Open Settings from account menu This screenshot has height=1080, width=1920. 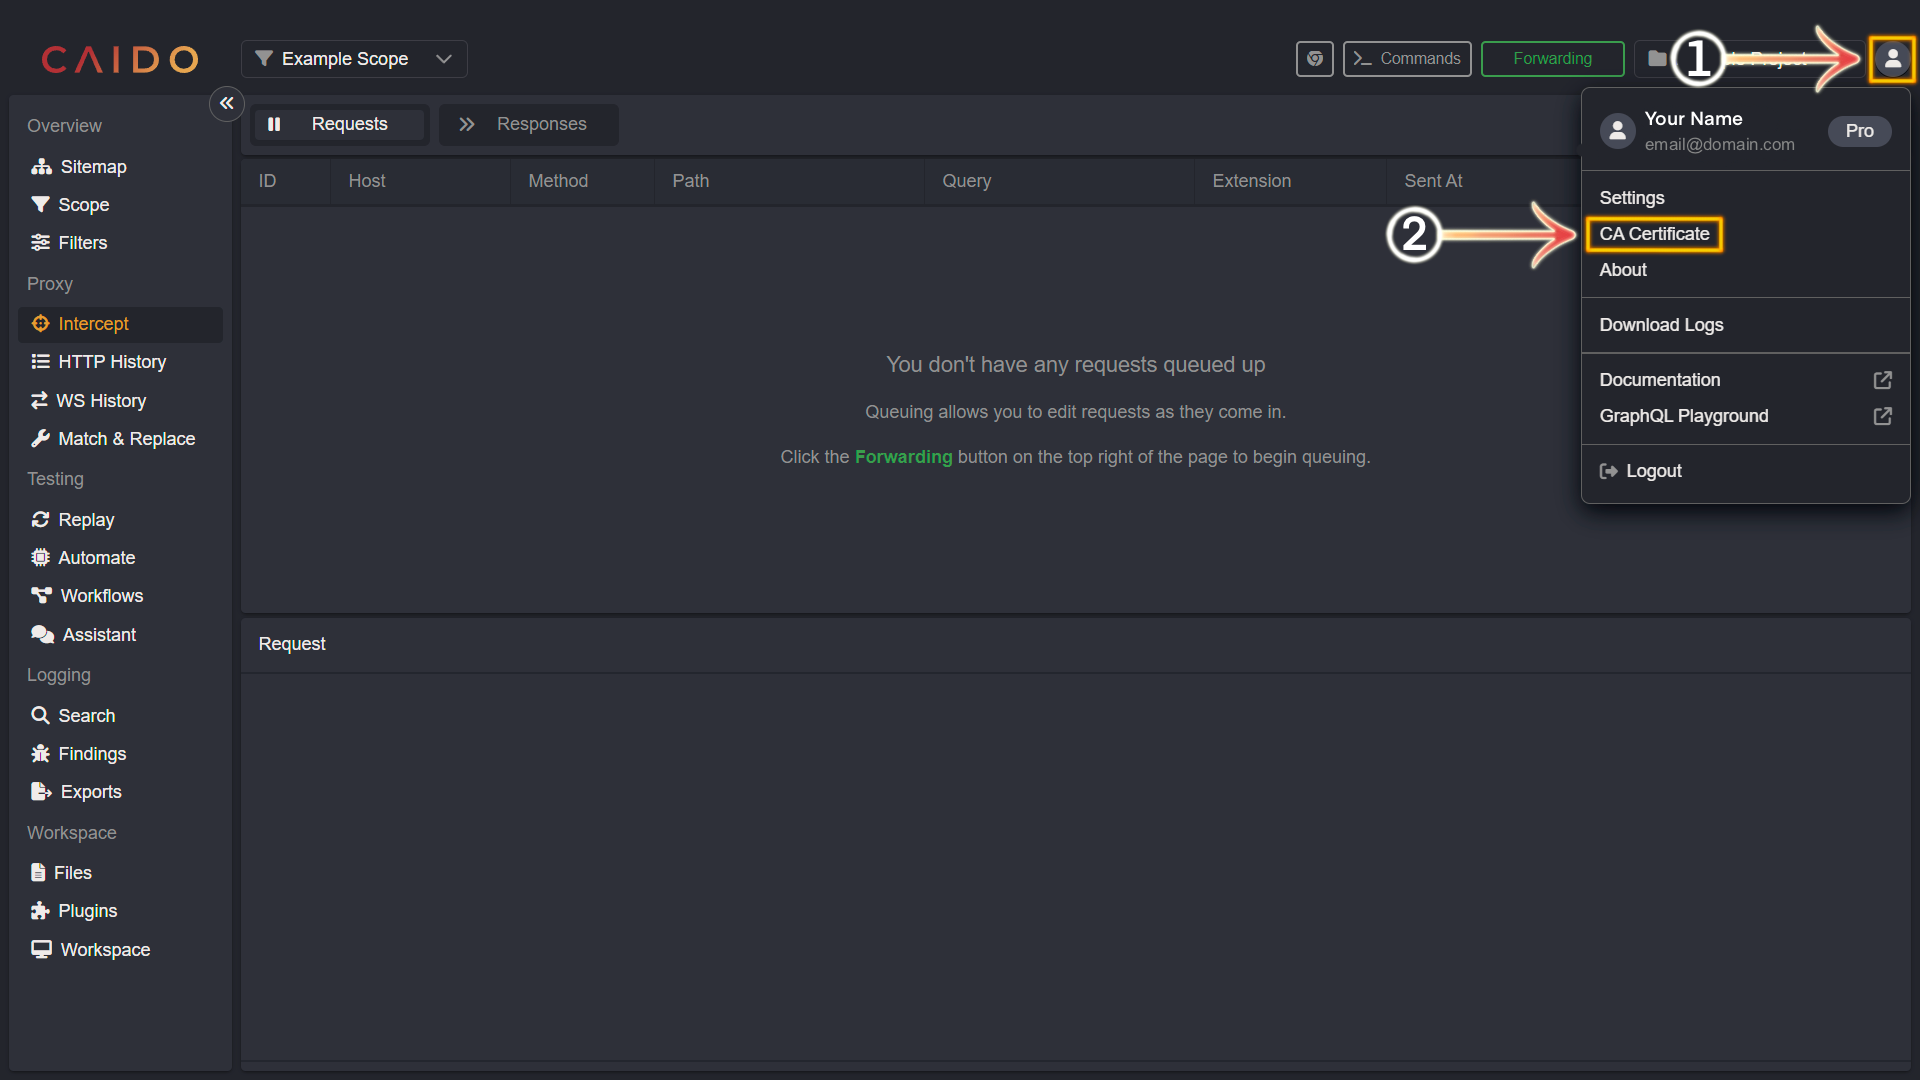point(1631,198)
